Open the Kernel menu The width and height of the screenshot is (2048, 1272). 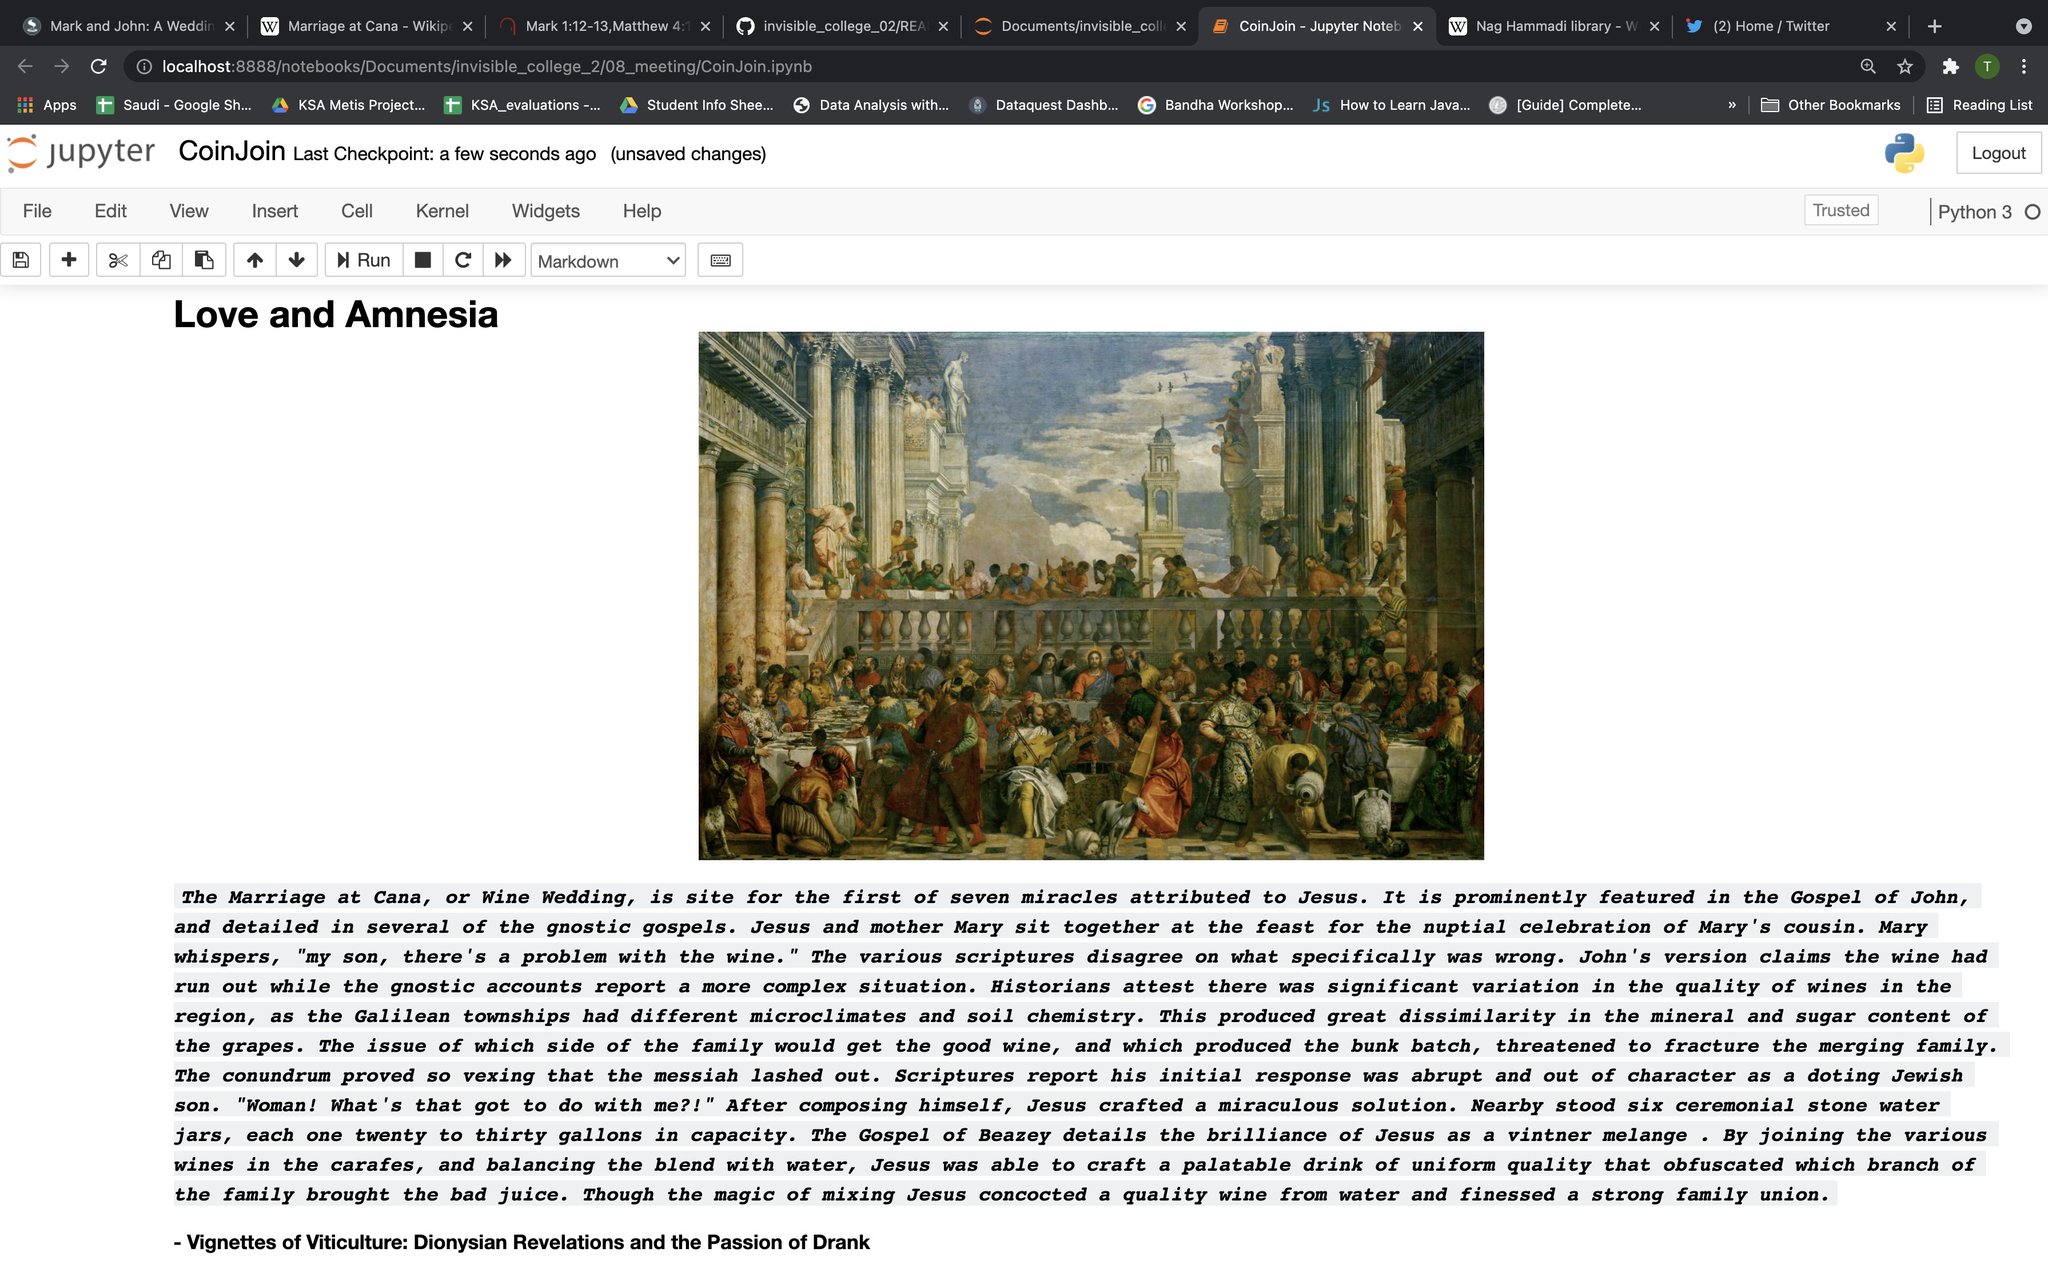442,211
